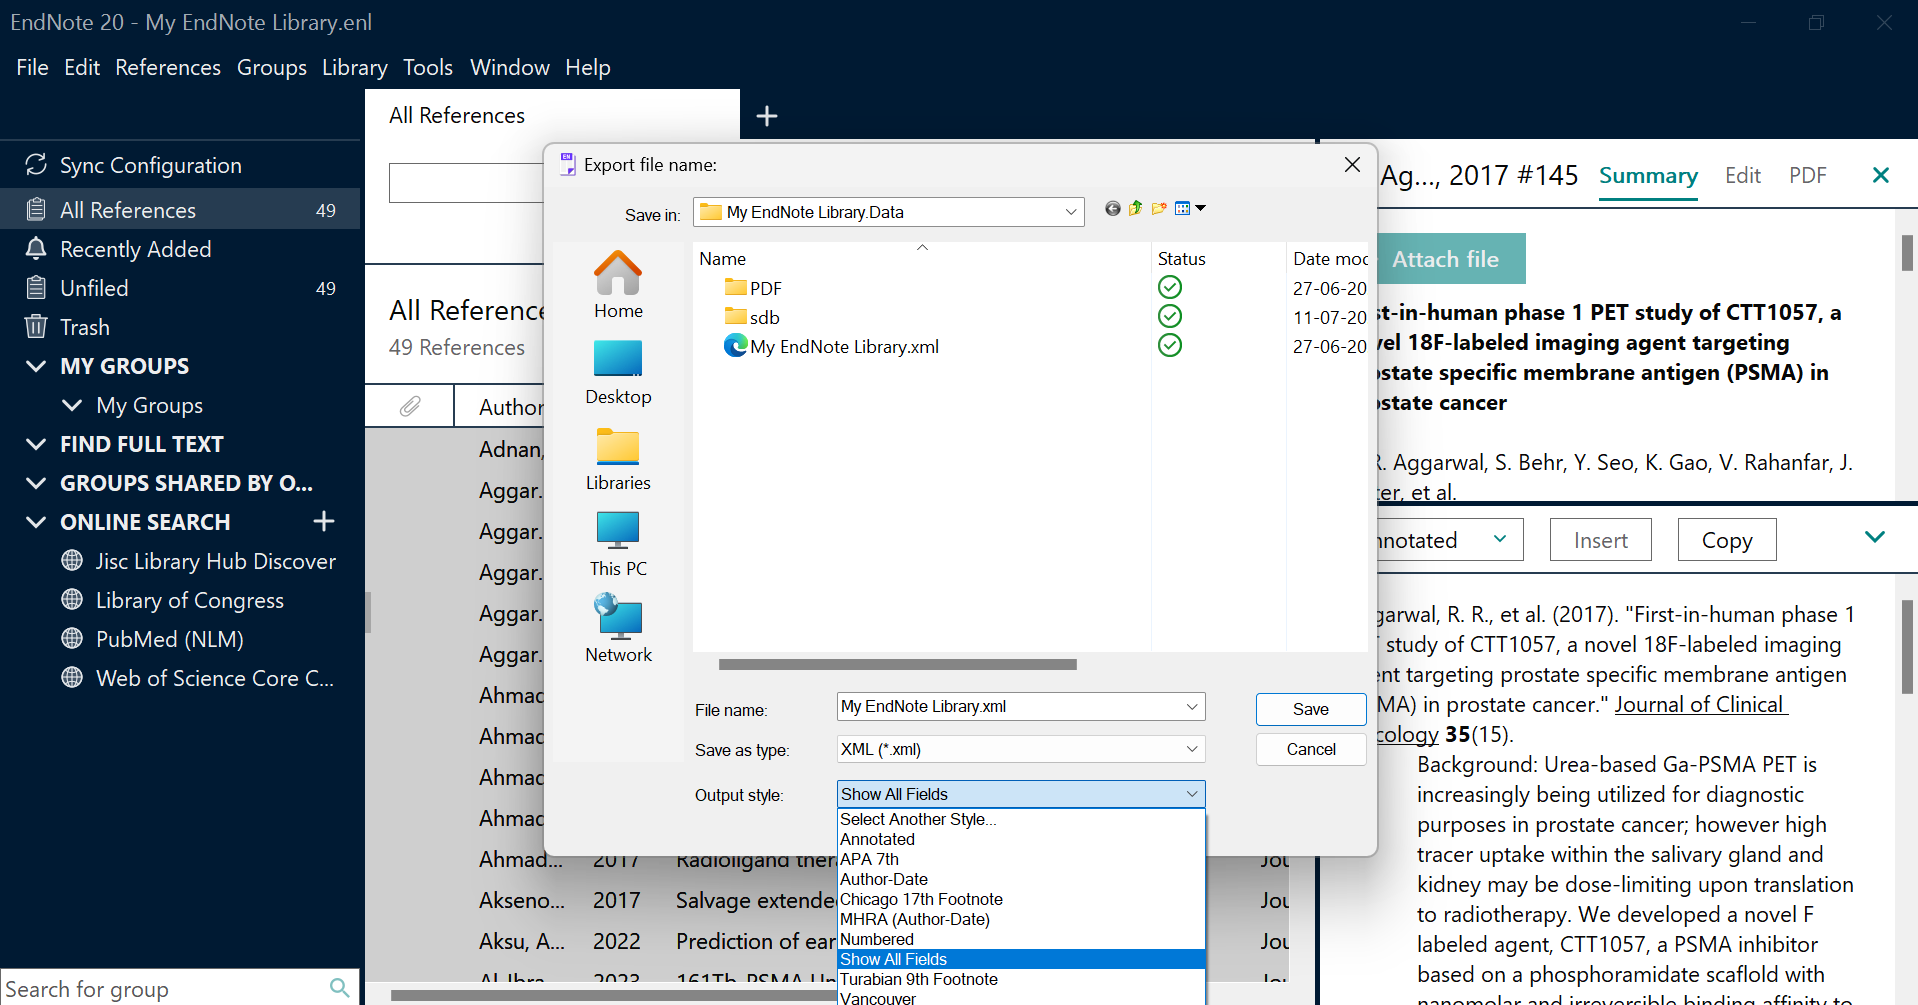This screenshot has height=1005, width=1918.
Task: Open This PC in dialog sidebar
Action: [x=618, y=545]
